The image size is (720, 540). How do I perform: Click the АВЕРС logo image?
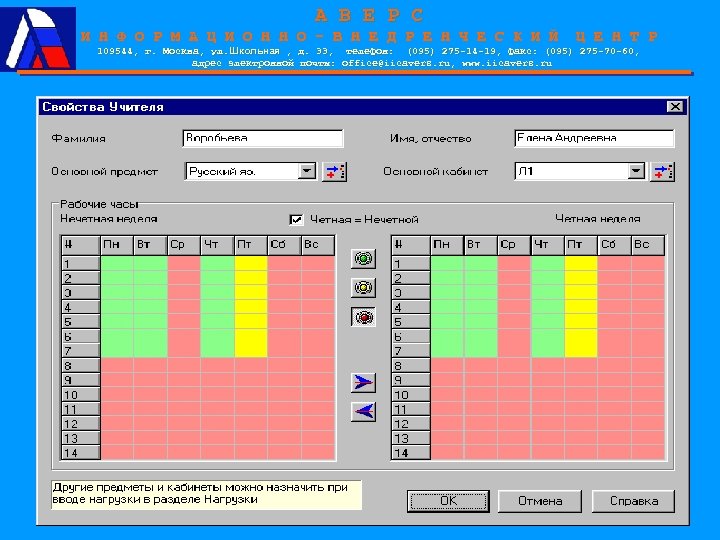[x=38, y=39]
